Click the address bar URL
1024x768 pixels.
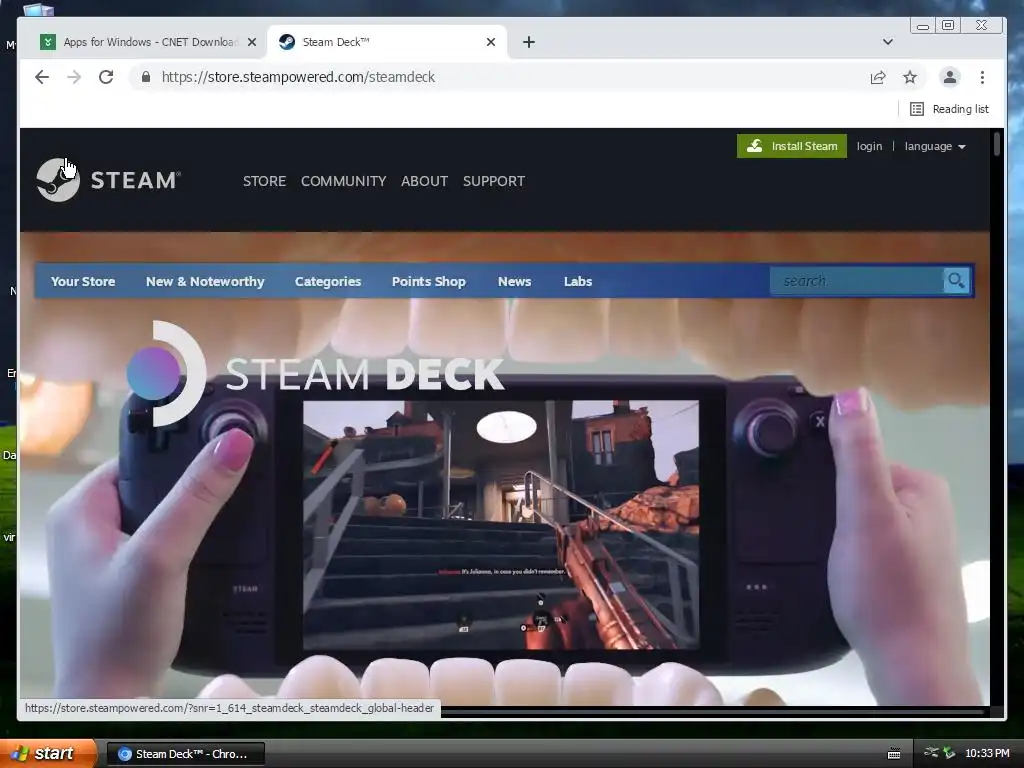298,77
